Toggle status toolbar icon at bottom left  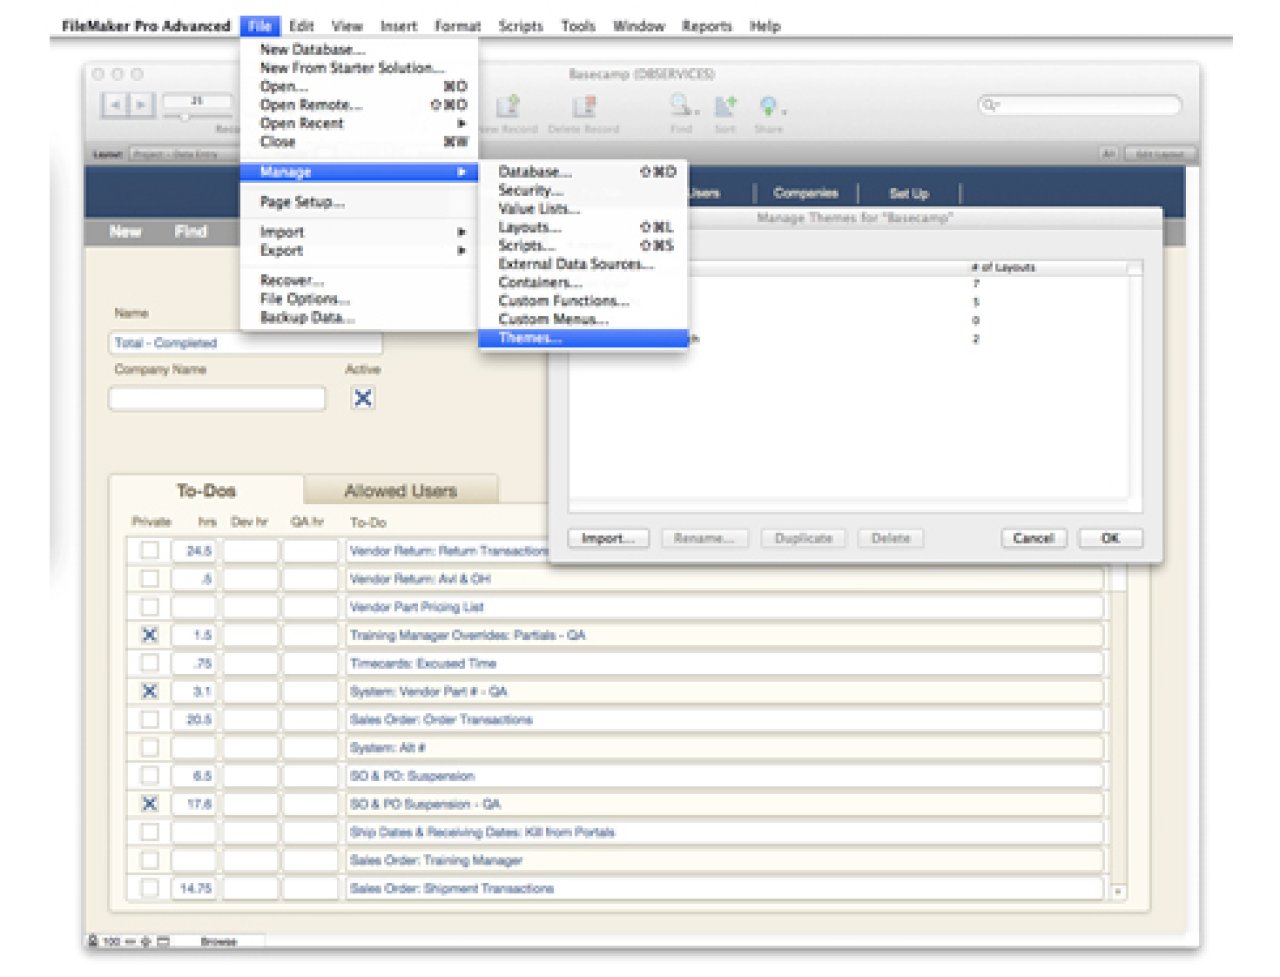164,942
